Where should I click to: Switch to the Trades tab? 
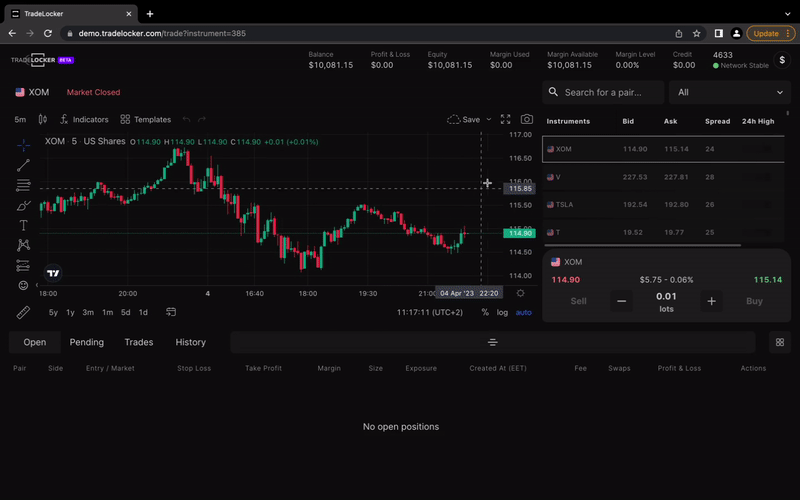pos(139,342)
